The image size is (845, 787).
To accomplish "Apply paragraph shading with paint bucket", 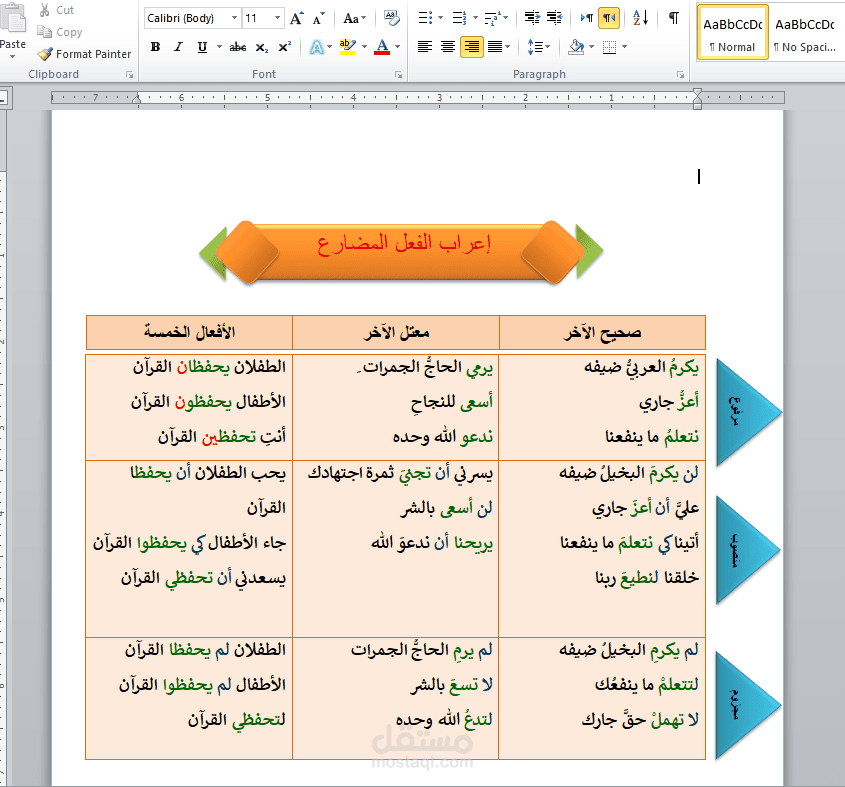I will point(576,47).
